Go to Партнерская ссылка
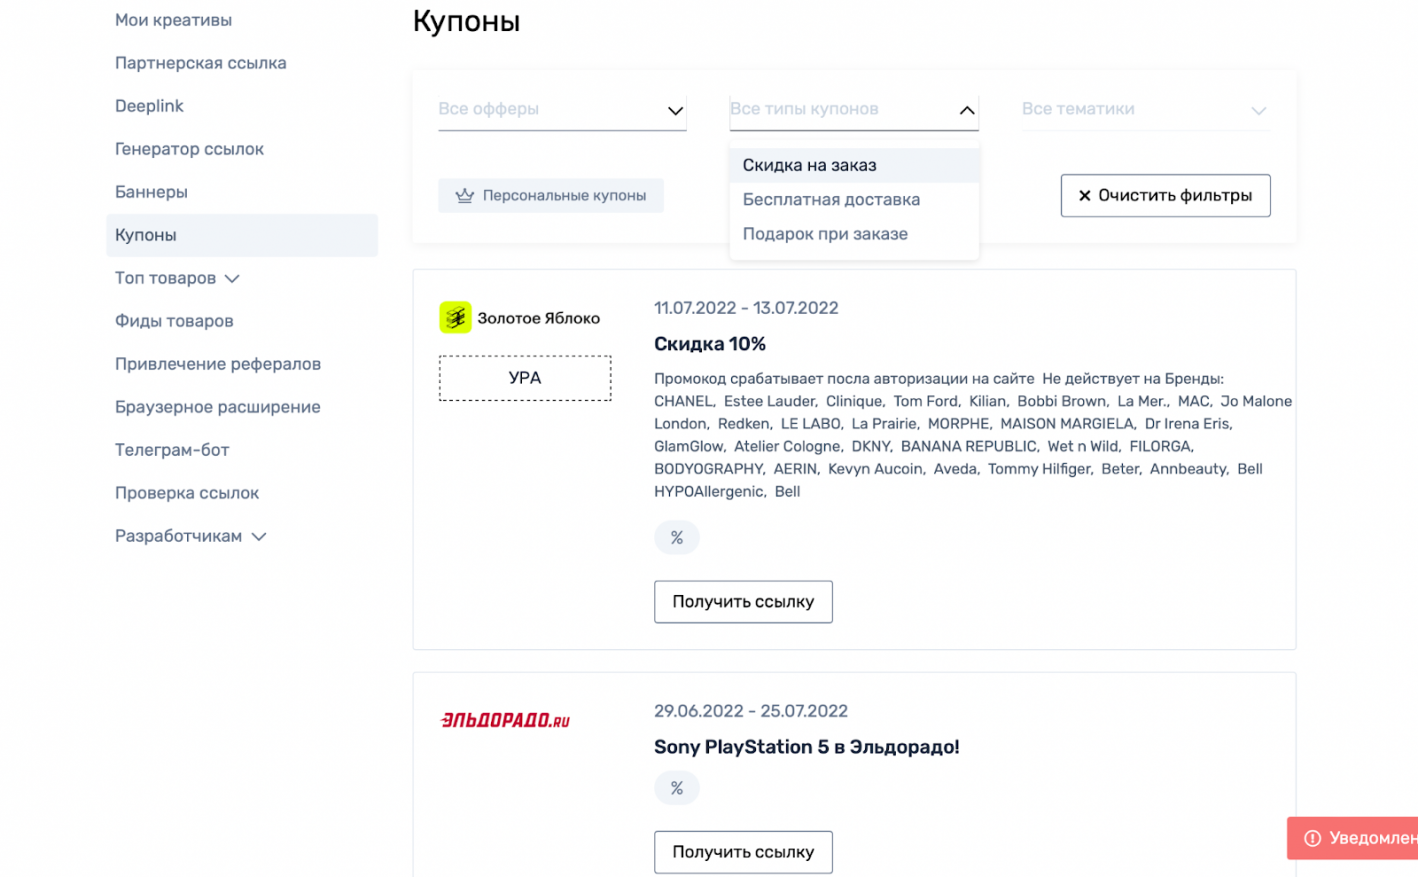This screenshot has width=1418, height=877. (x=201, y=63)
